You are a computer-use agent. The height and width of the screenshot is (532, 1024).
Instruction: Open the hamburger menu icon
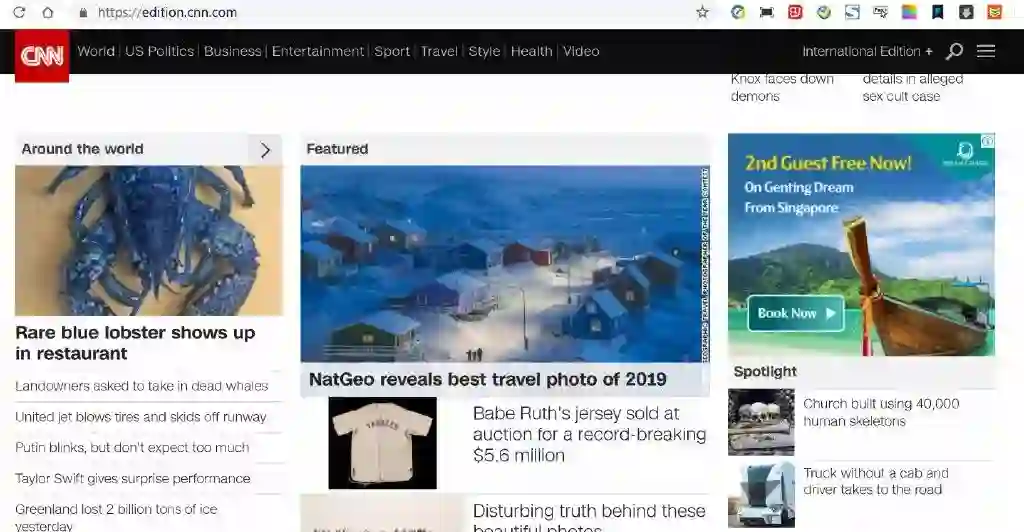pyautogui.click(x=986, y=51)
